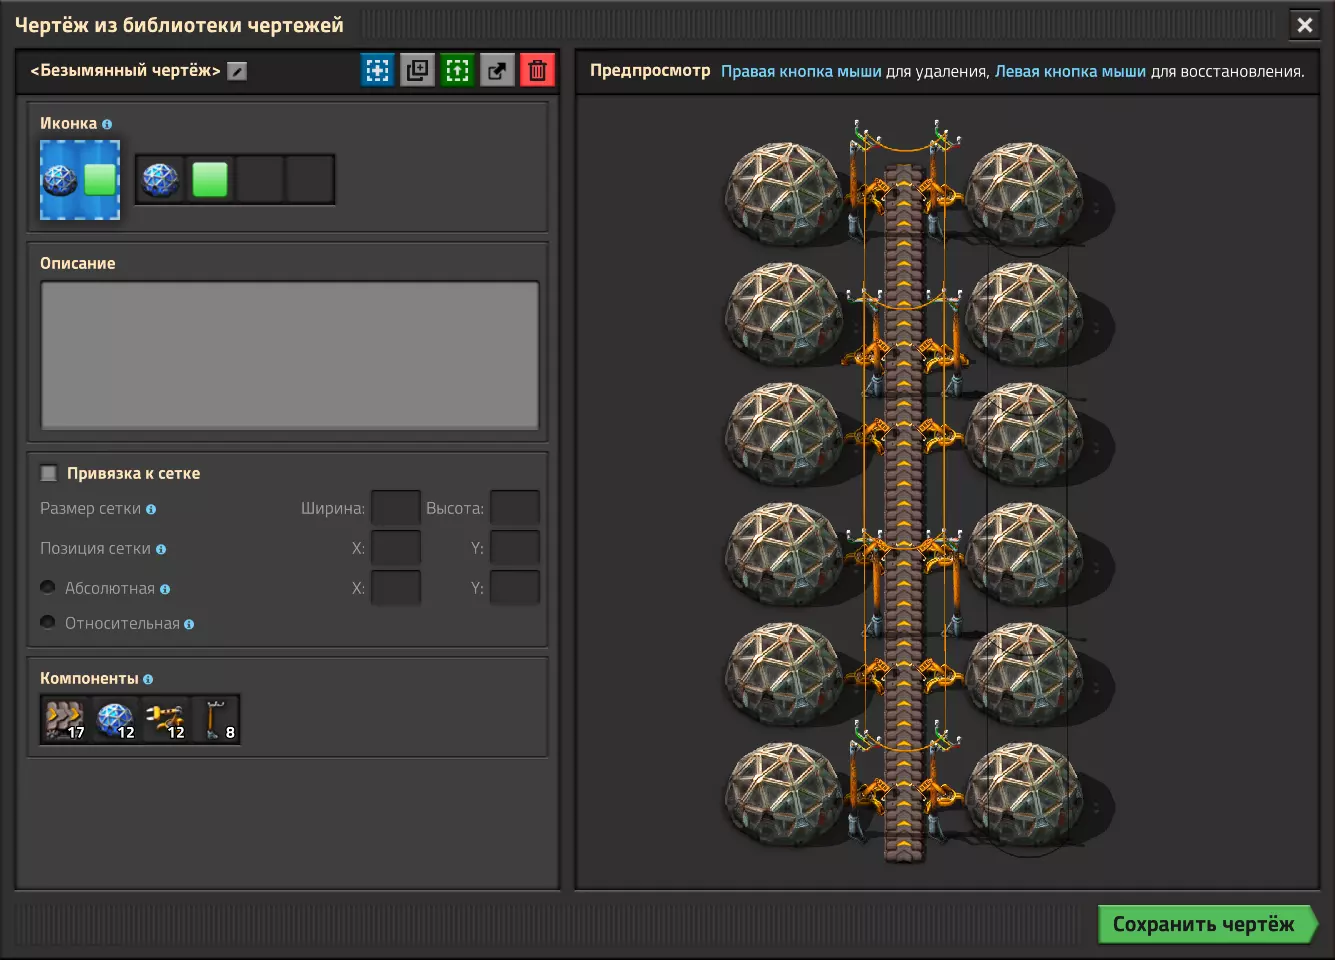Click into the Описание text box

click(290, 355)
